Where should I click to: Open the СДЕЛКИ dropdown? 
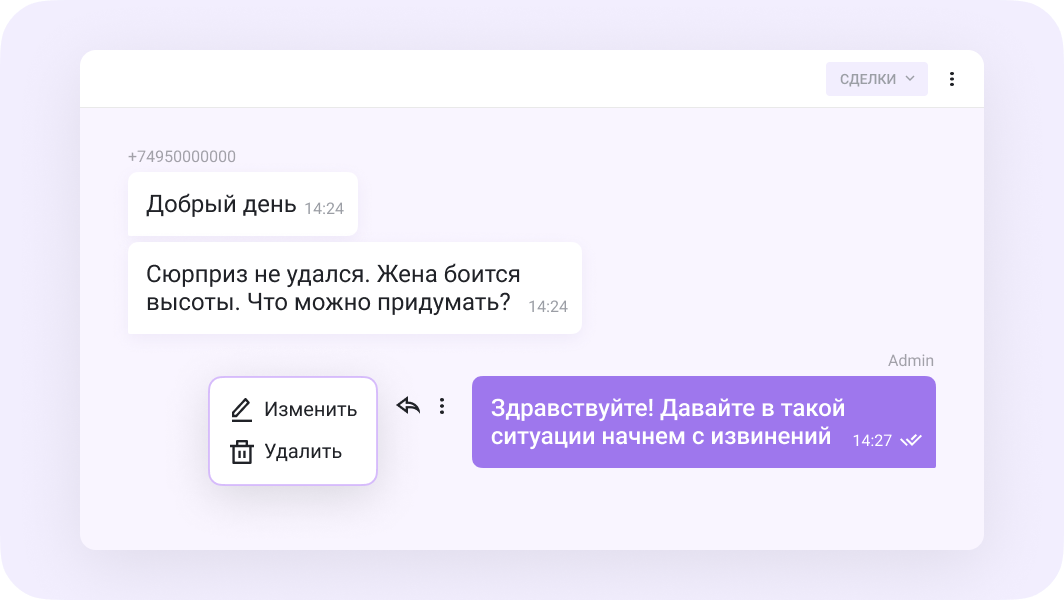coord(876,79)
